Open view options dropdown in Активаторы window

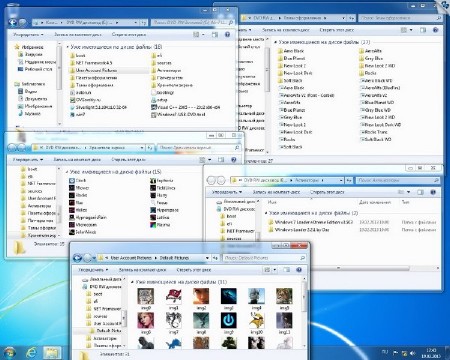click(409, 192)
